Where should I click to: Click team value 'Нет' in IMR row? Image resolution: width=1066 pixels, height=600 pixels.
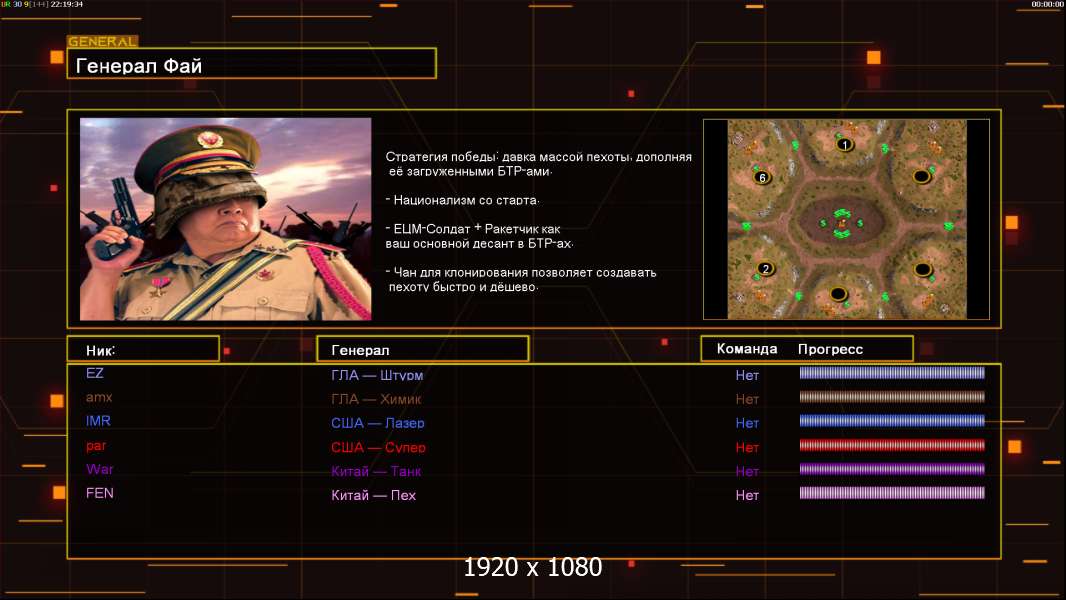(747, 423)
